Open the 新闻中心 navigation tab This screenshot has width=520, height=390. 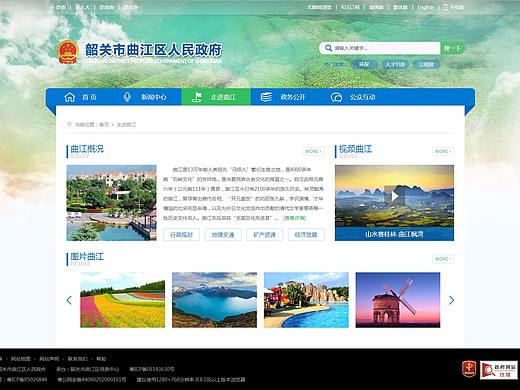pos(147,97)
